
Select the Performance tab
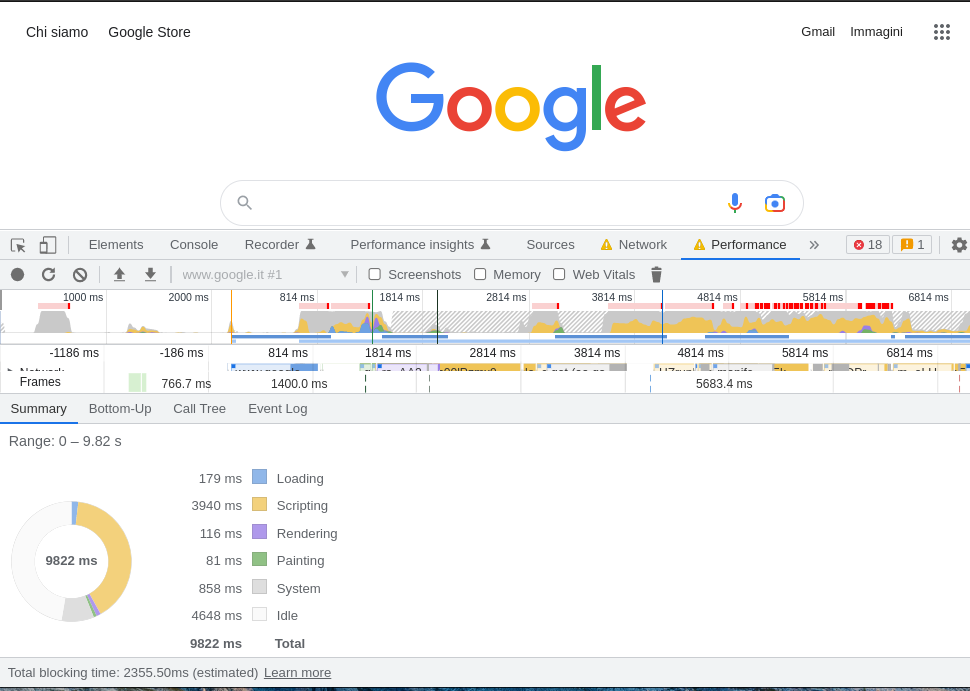[x=740, y=245]
